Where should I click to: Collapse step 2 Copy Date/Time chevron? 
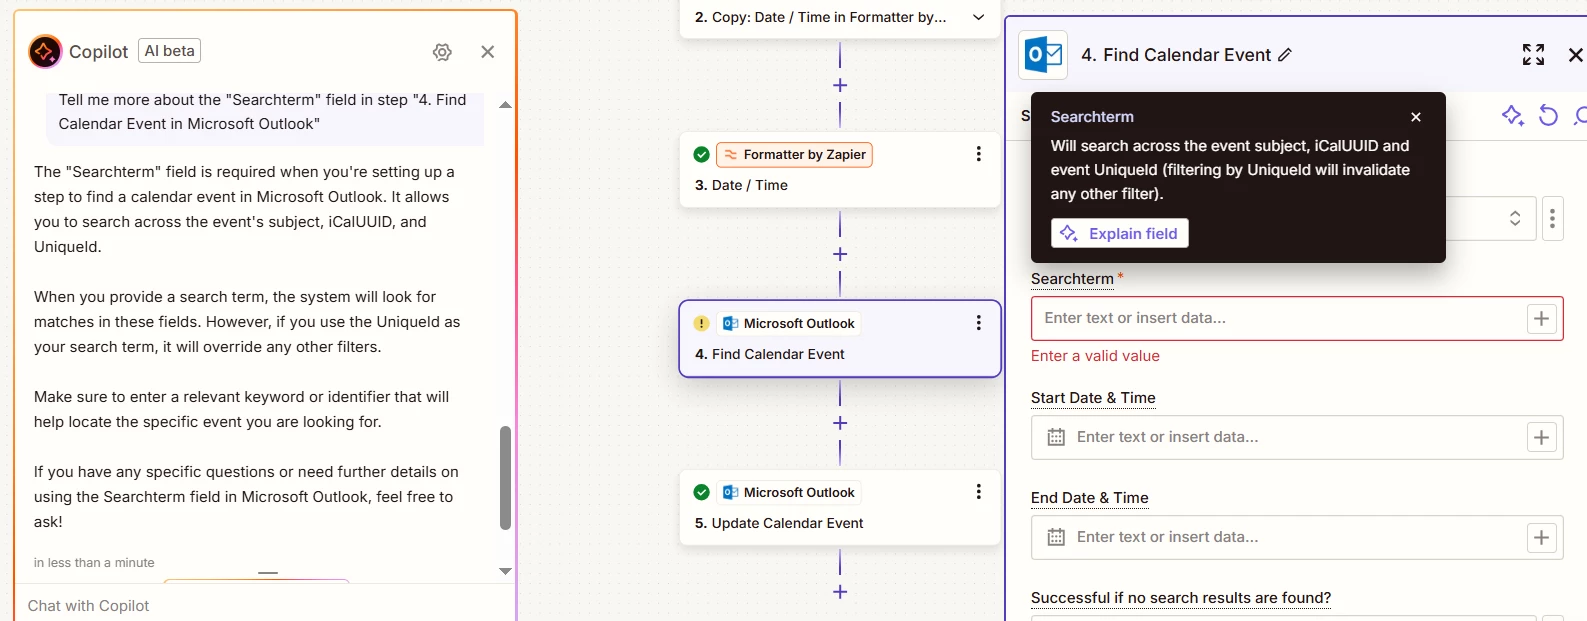click(979, 17)
